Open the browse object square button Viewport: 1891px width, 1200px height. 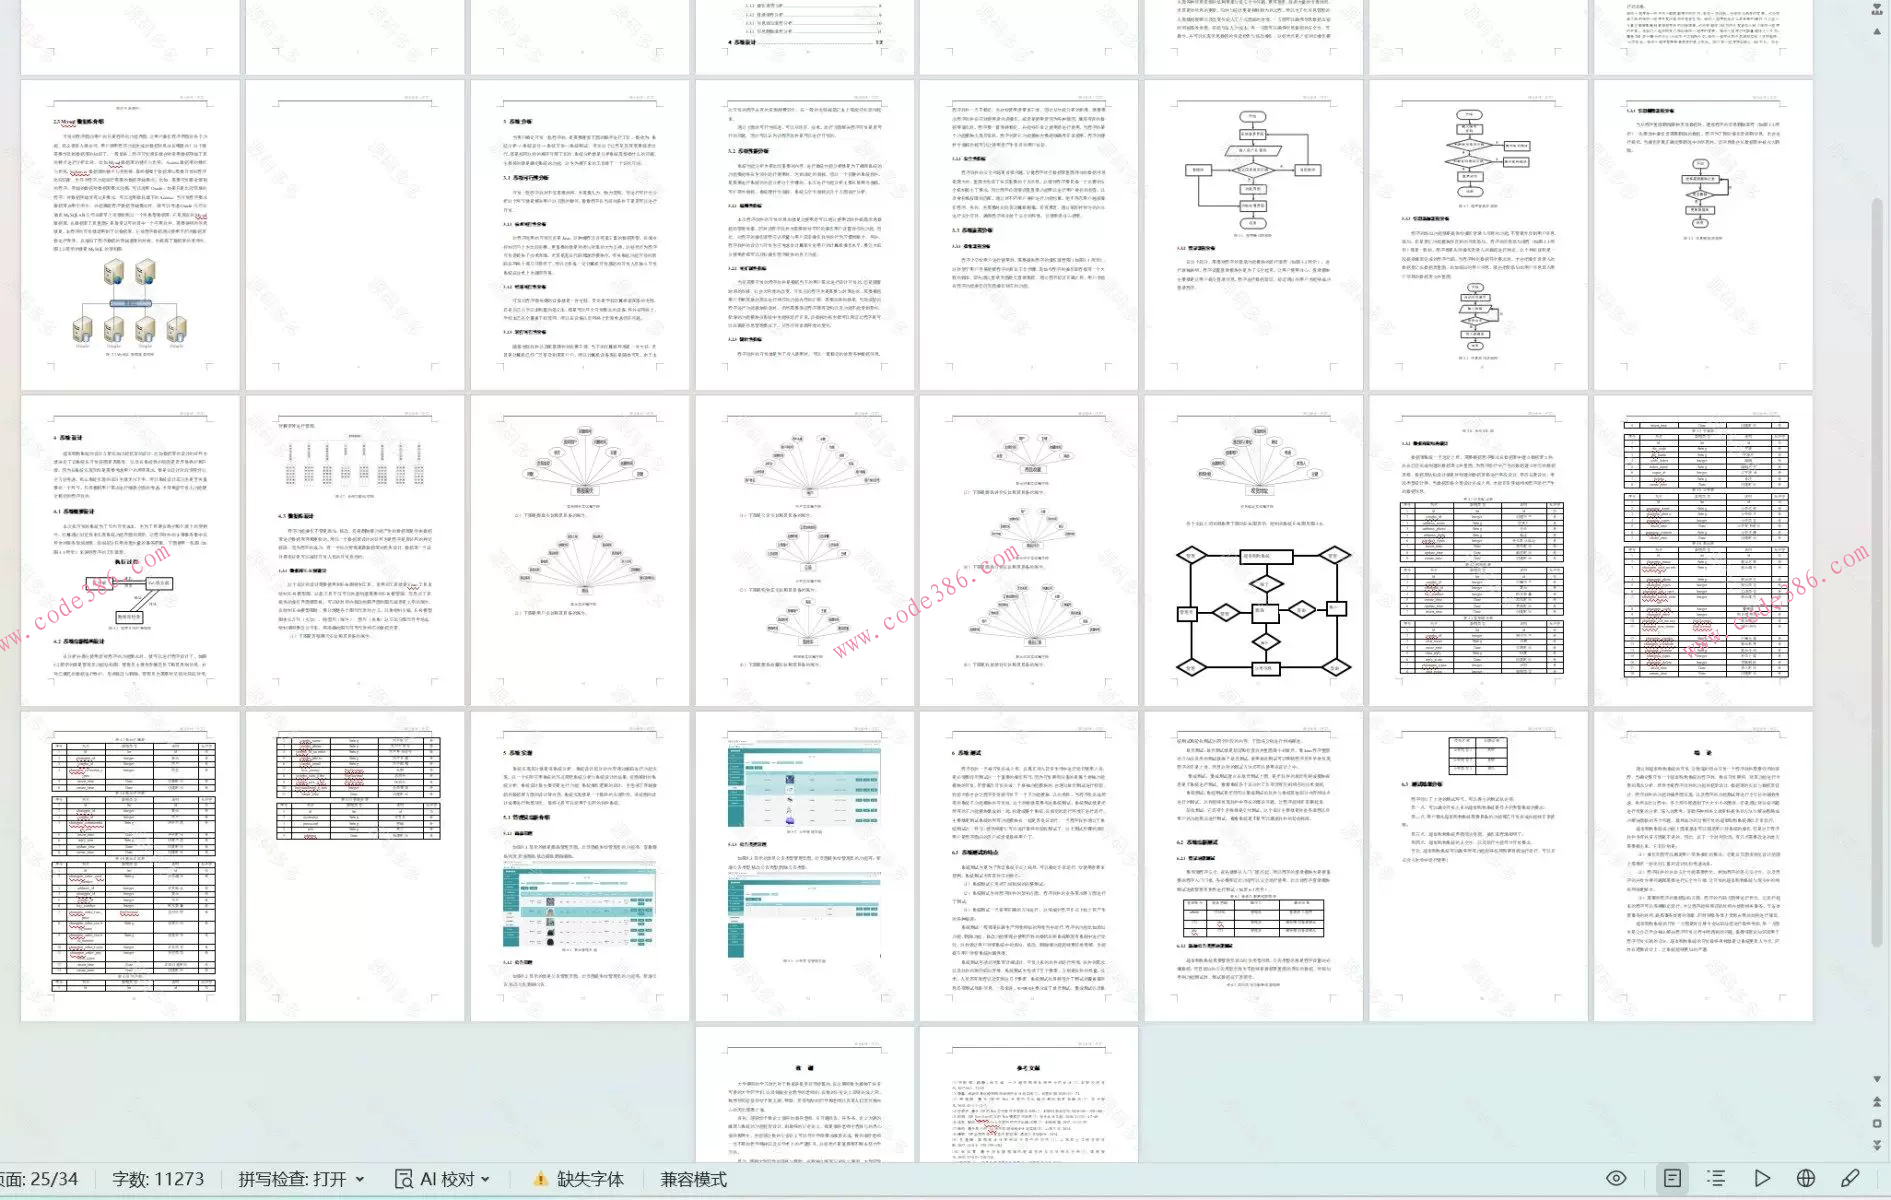(x=1876, y=1123)
